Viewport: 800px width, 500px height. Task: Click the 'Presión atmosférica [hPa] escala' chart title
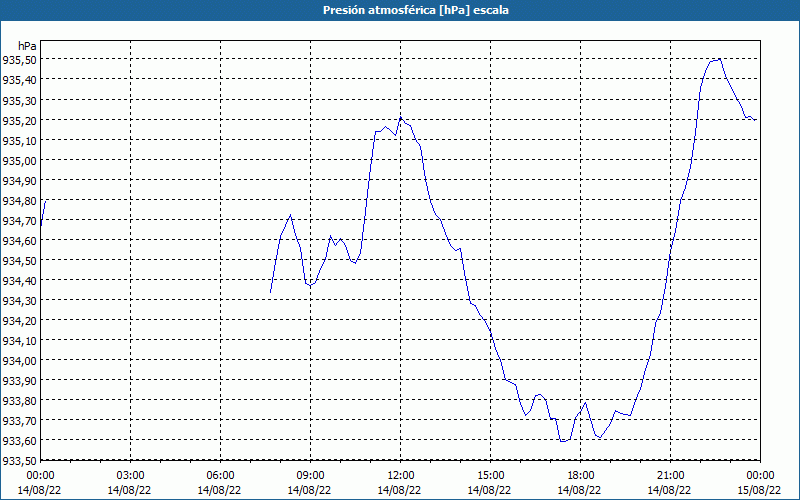[x=416, y=10]
